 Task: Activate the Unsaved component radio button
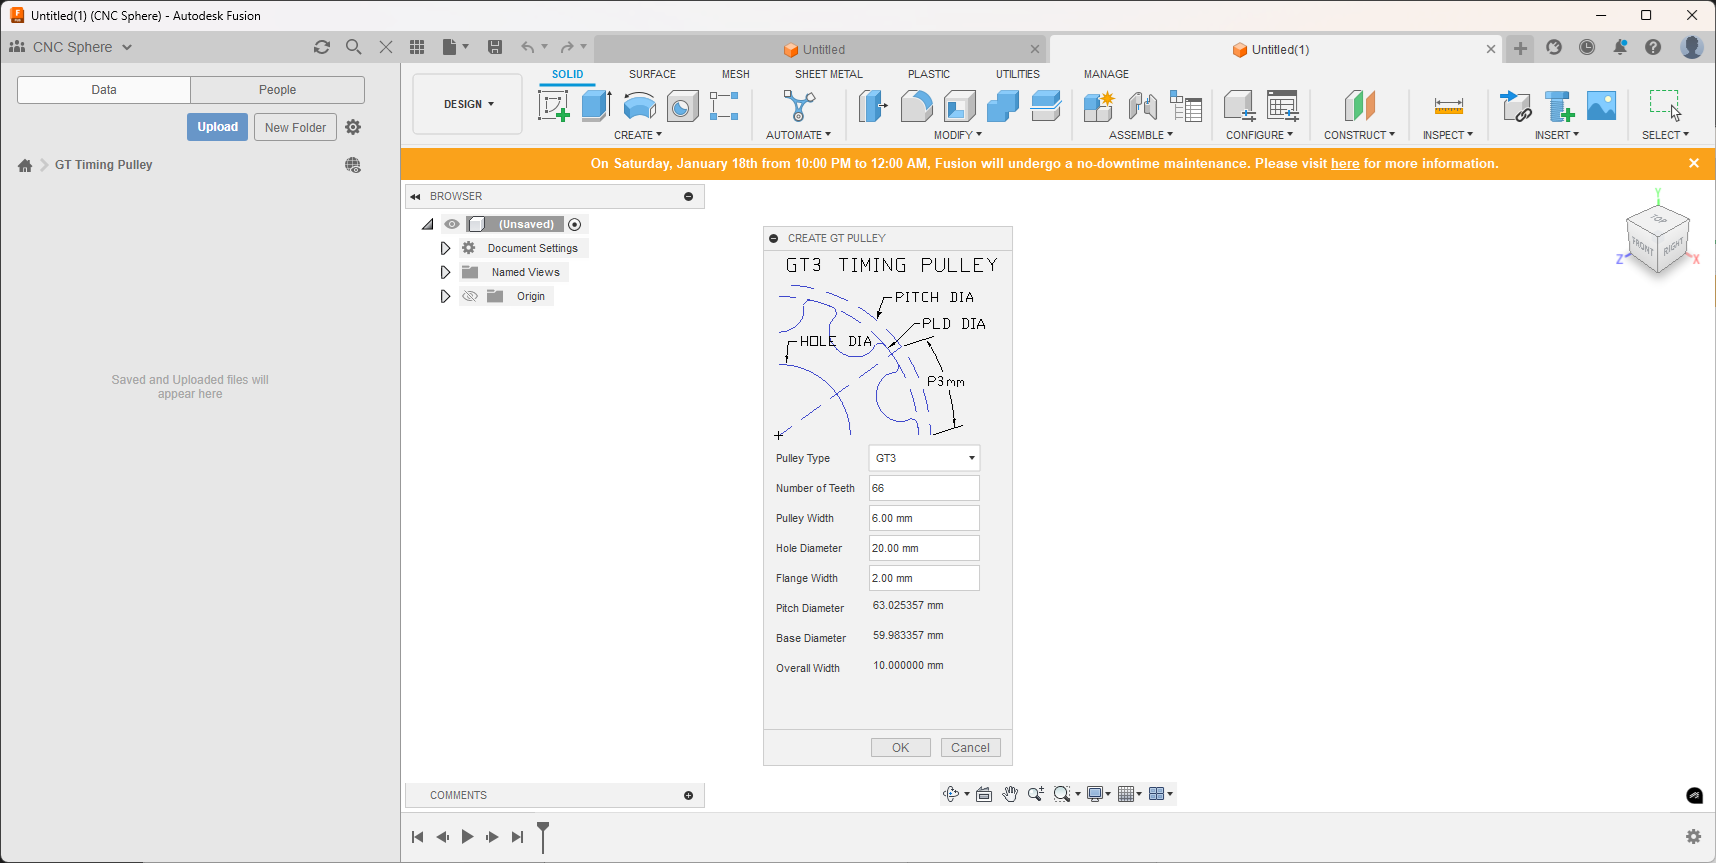(x=575, y=224)
